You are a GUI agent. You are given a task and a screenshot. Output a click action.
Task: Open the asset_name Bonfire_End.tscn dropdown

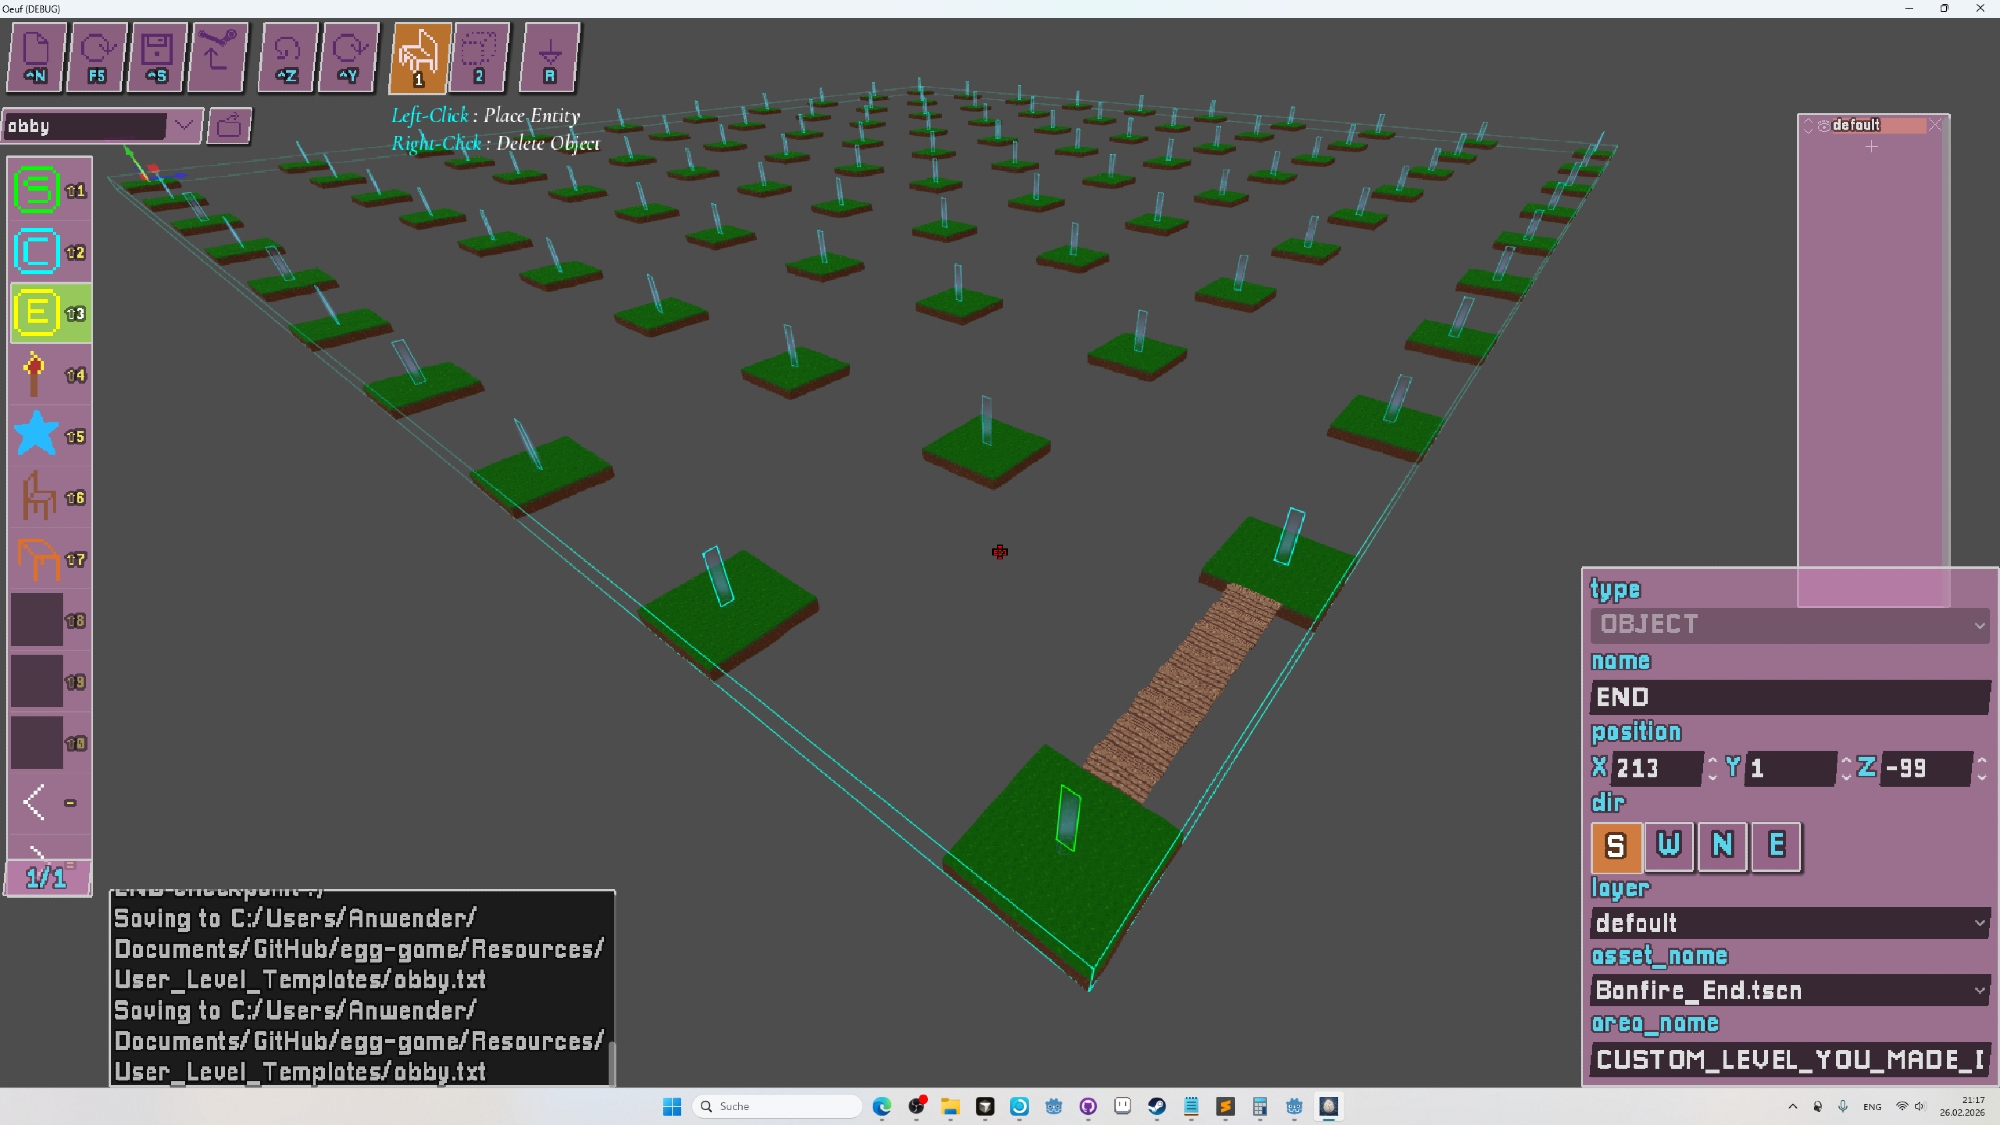[1788, 990]
